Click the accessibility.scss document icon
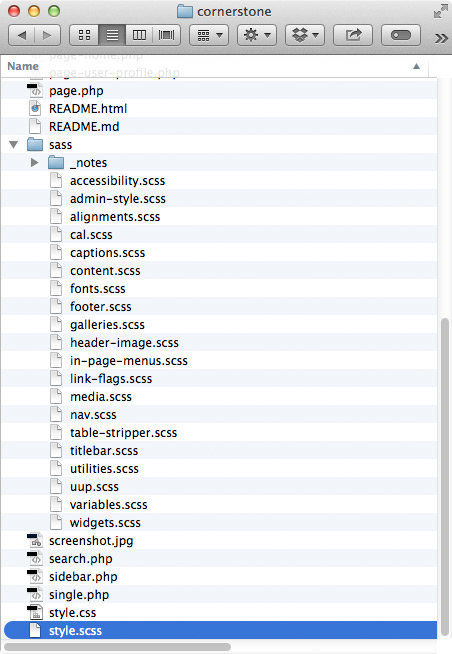Viewport: 452px width, 654px height. pyautogui.click(x=56, y=181)
